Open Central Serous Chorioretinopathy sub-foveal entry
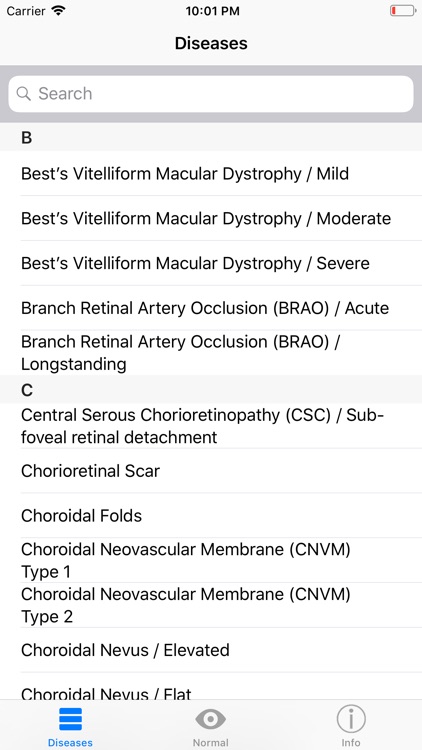The image size is (422, 750). pyautogui.click(x=211, y=426)
